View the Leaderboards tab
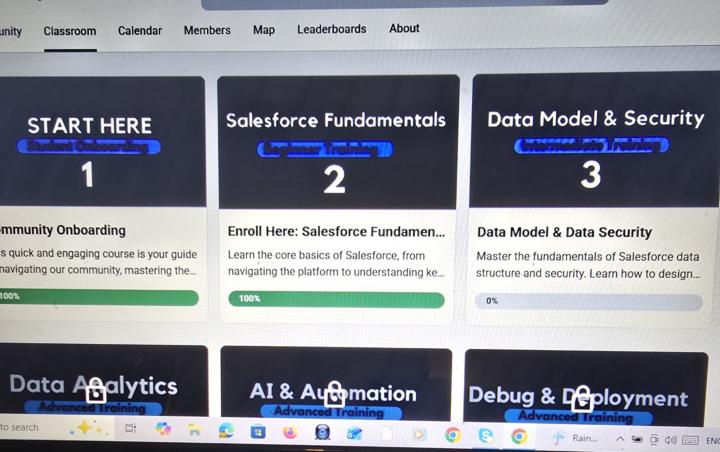The image size is (720, 452). (332, 29)
